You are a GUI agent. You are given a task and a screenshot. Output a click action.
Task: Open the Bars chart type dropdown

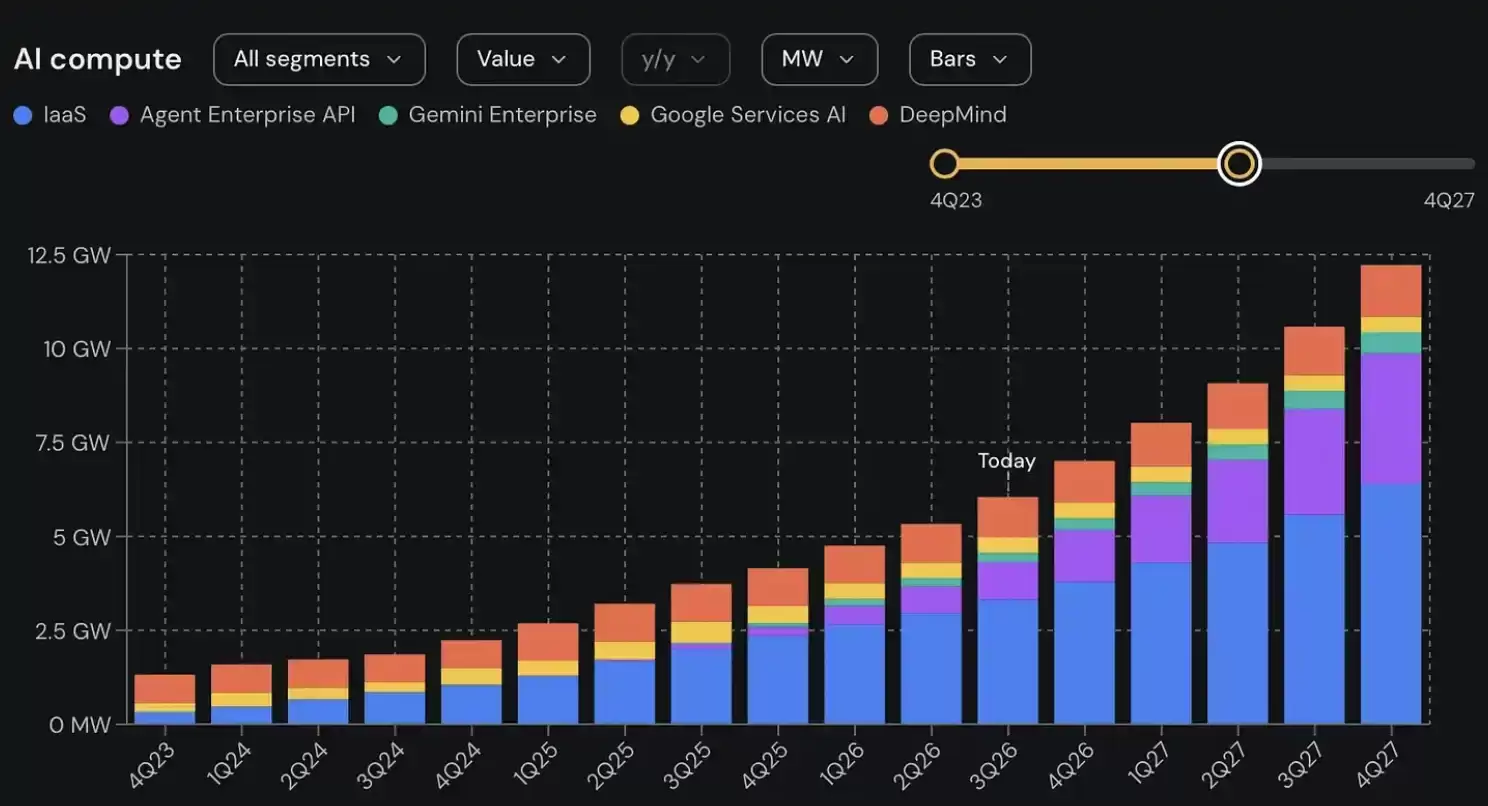pyautogui.click(x=970, y=59)
